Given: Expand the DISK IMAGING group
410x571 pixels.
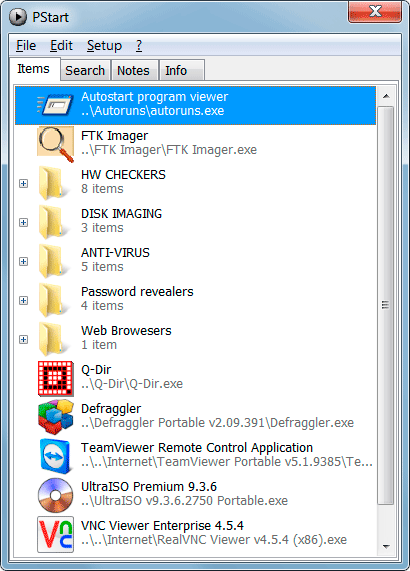Looking at the screenshot, I should 23,223.
